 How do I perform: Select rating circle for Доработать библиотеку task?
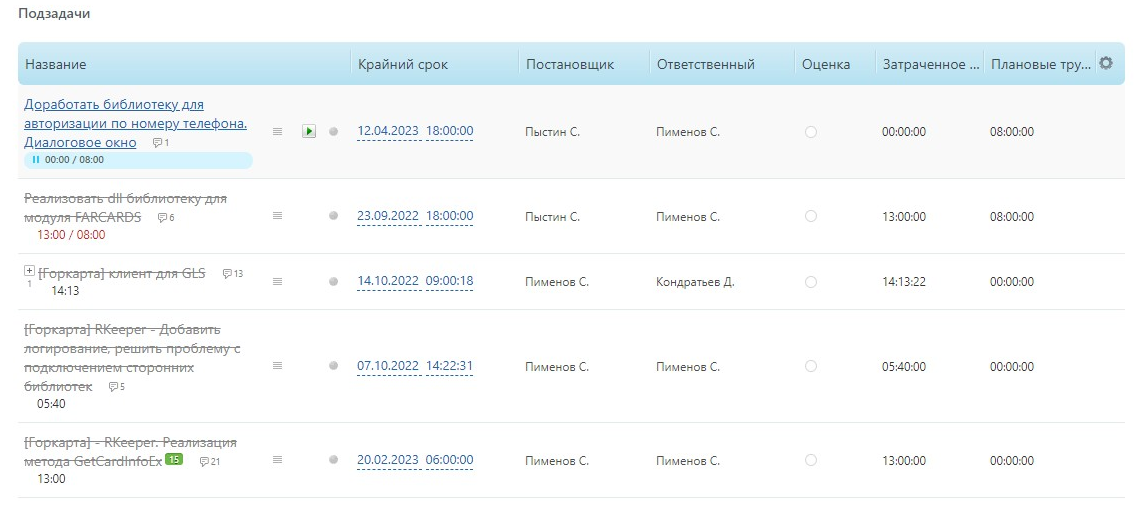(x=811, y=132)
